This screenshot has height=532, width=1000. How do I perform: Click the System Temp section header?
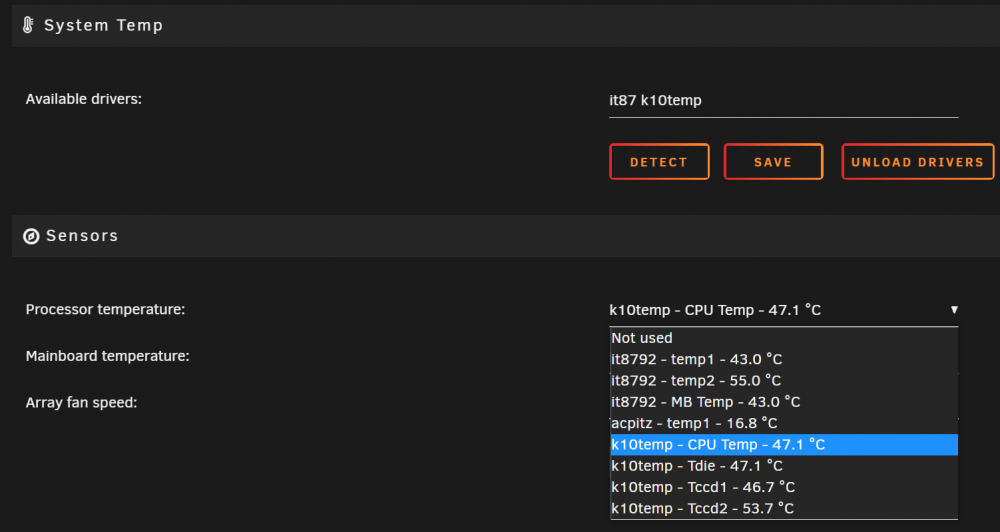pos(506,26)
